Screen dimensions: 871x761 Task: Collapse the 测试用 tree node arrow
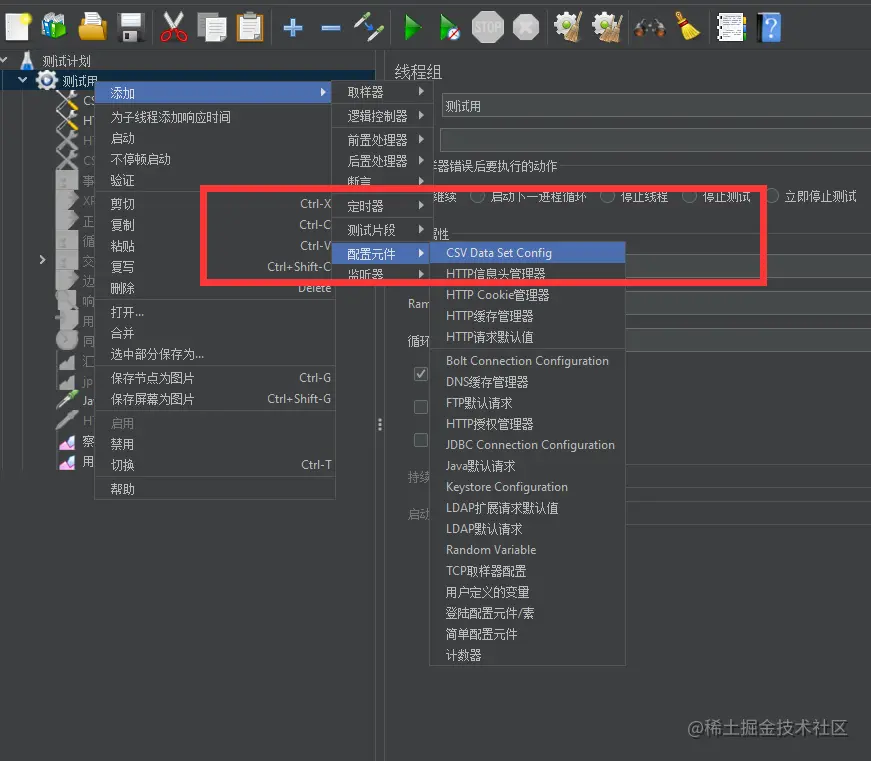tap(23, 80)
